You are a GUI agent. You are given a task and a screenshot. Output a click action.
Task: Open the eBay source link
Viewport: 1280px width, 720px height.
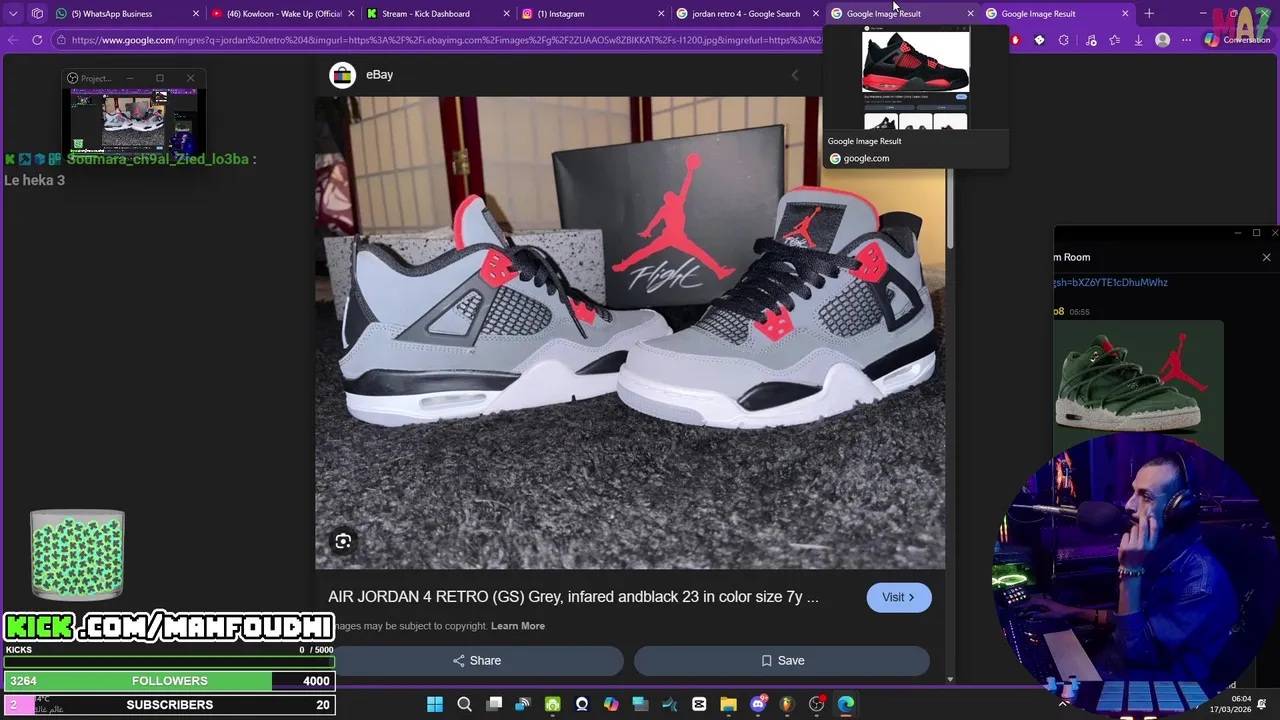(x=379, y=75)
